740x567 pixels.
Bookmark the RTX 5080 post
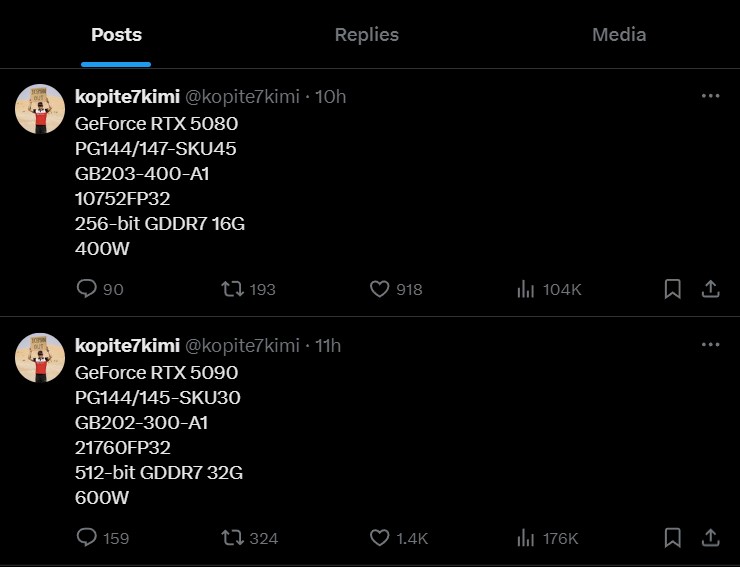coord(673,289)
